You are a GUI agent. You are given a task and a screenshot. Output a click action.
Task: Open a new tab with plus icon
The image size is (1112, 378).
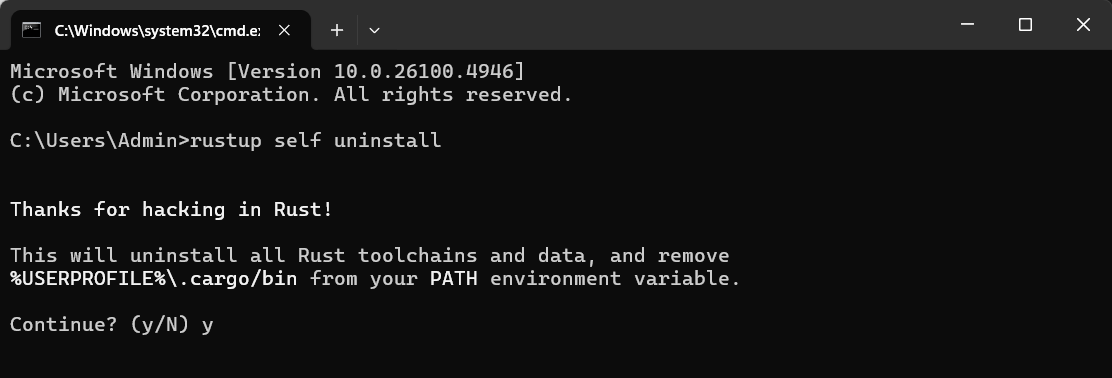point(337,30)
